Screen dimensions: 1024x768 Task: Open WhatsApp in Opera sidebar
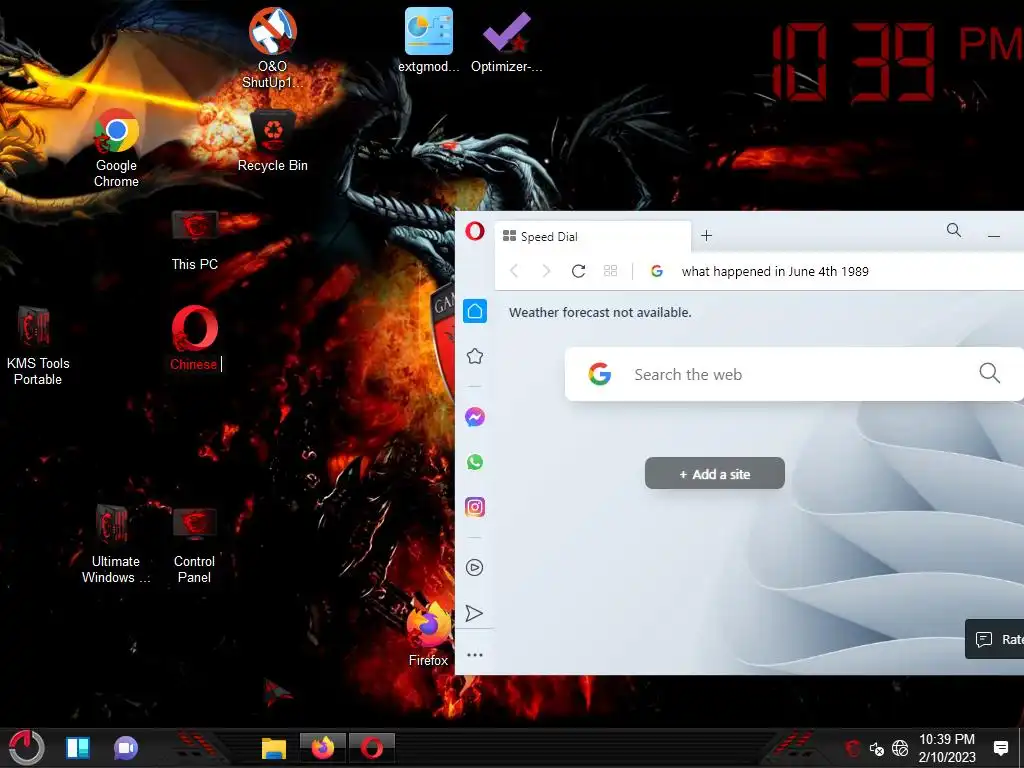click(475, 462)
